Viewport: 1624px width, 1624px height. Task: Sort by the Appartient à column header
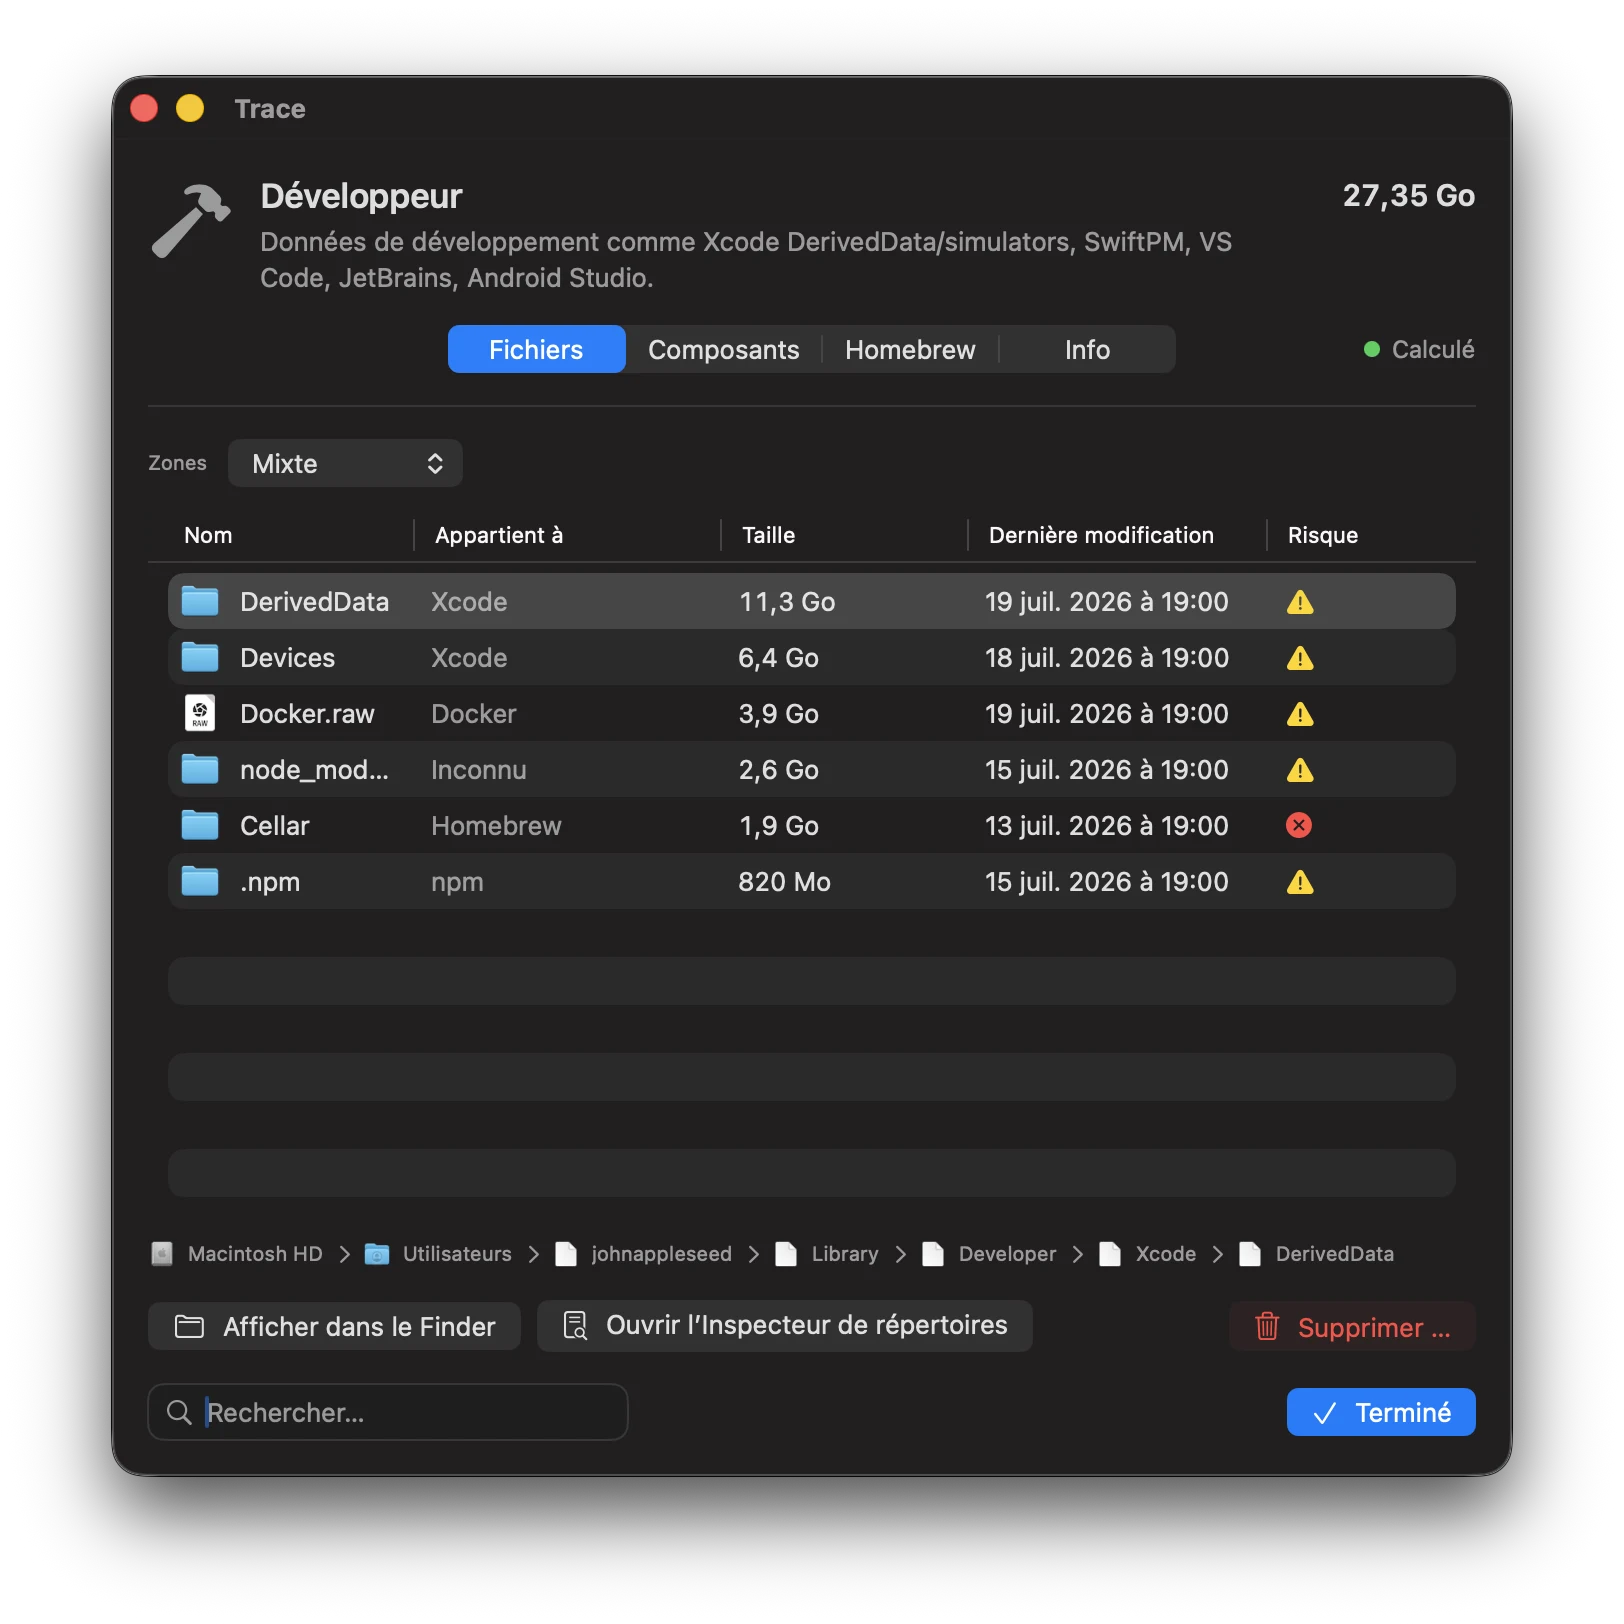coord(499,535)
